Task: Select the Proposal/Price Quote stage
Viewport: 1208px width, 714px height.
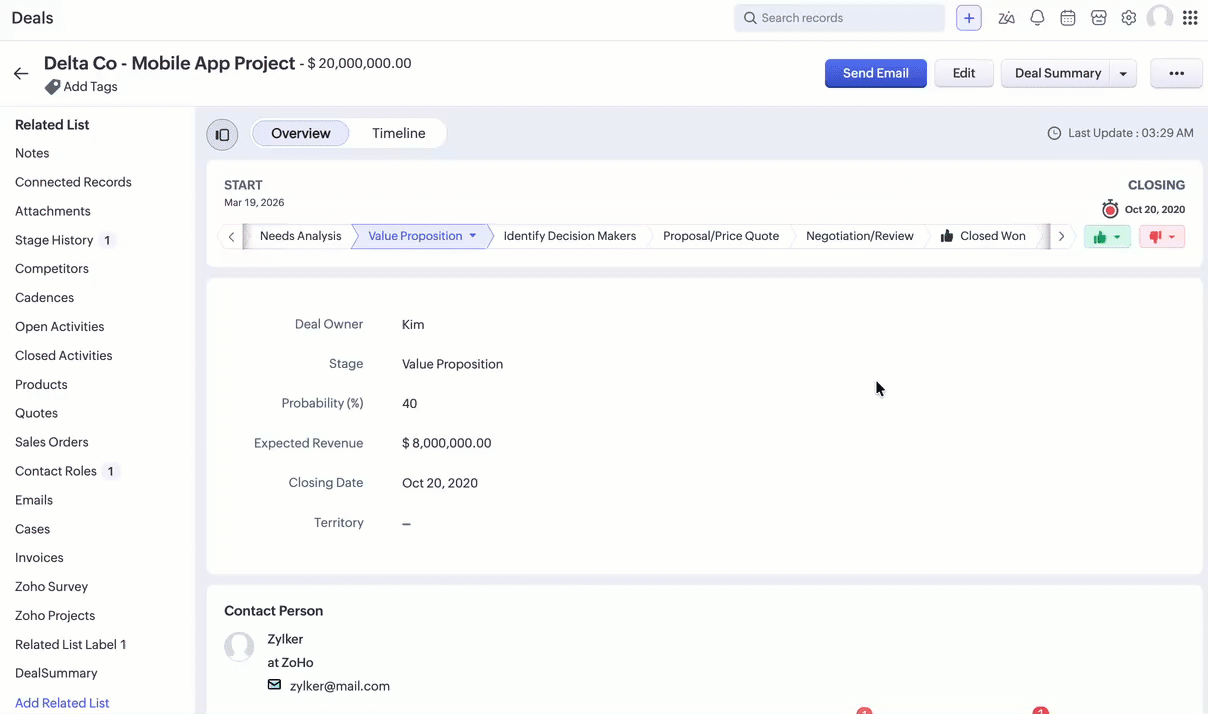Action: (x=720, y=236)
